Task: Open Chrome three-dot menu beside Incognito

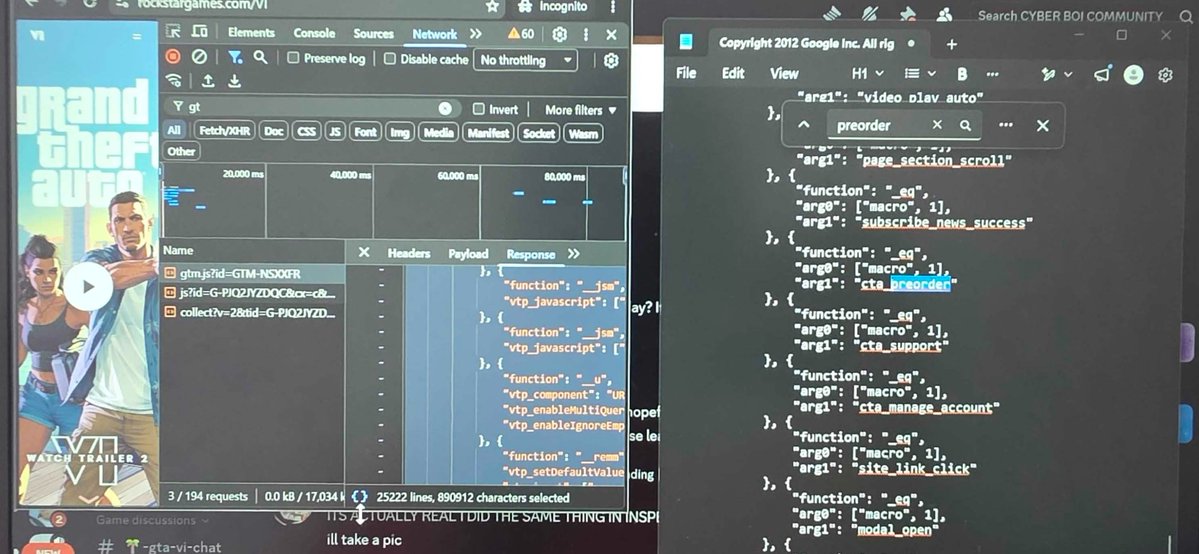Action: (x=612, y=6)
